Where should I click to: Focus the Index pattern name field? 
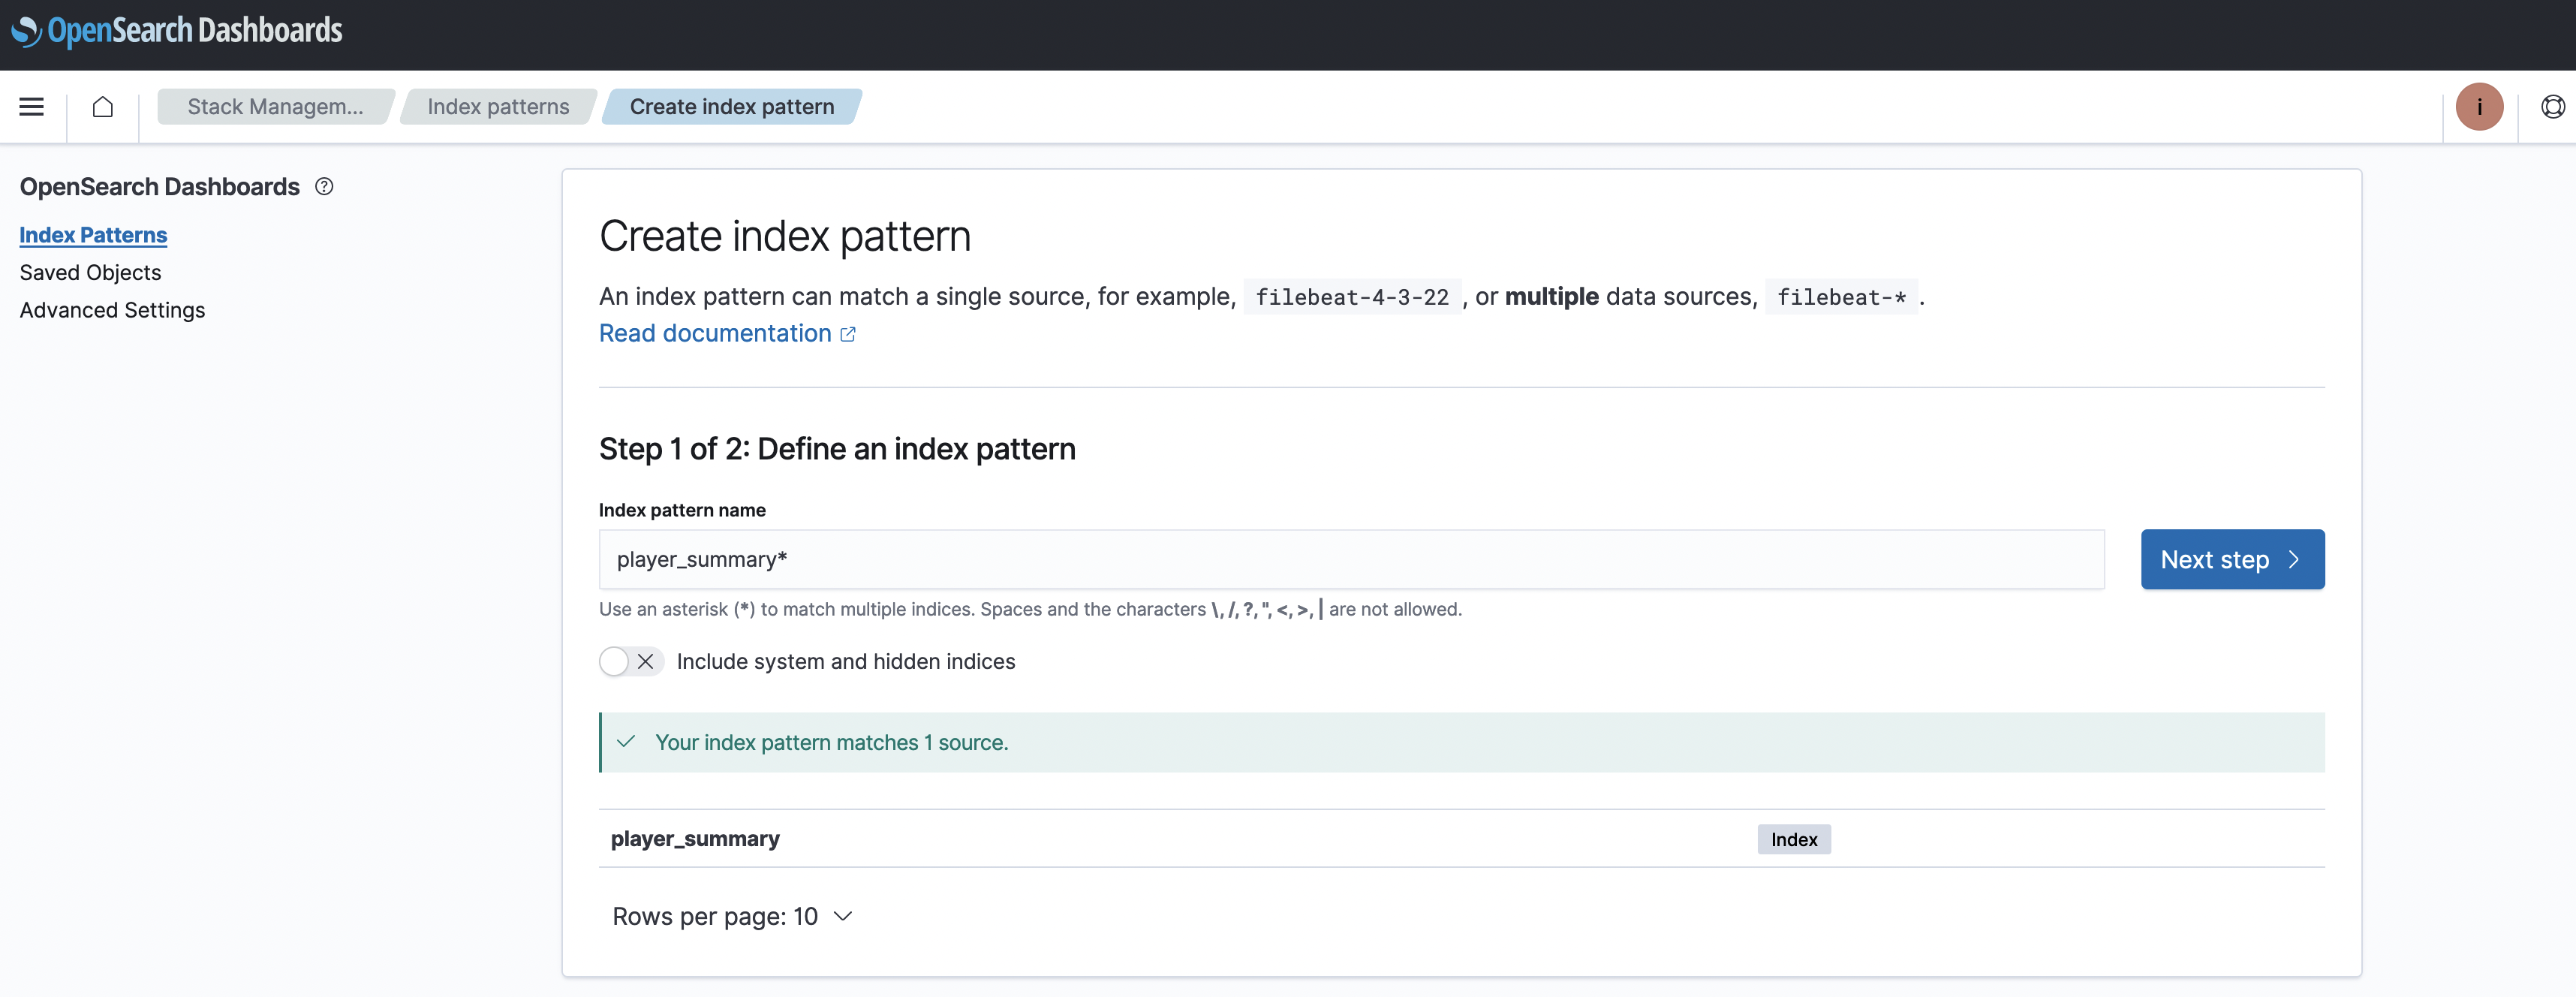tap(1351, 559)
